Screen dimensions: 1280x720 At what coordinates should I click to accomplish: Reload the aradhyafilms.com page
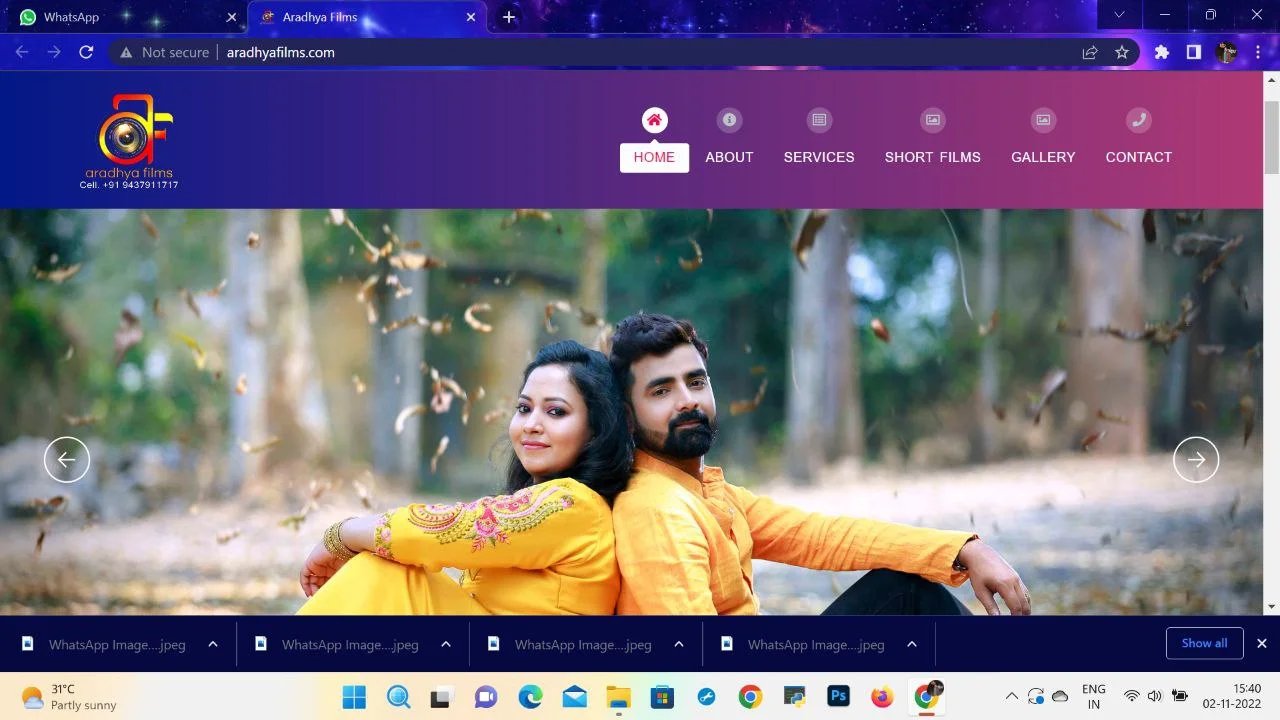[86, 52]
